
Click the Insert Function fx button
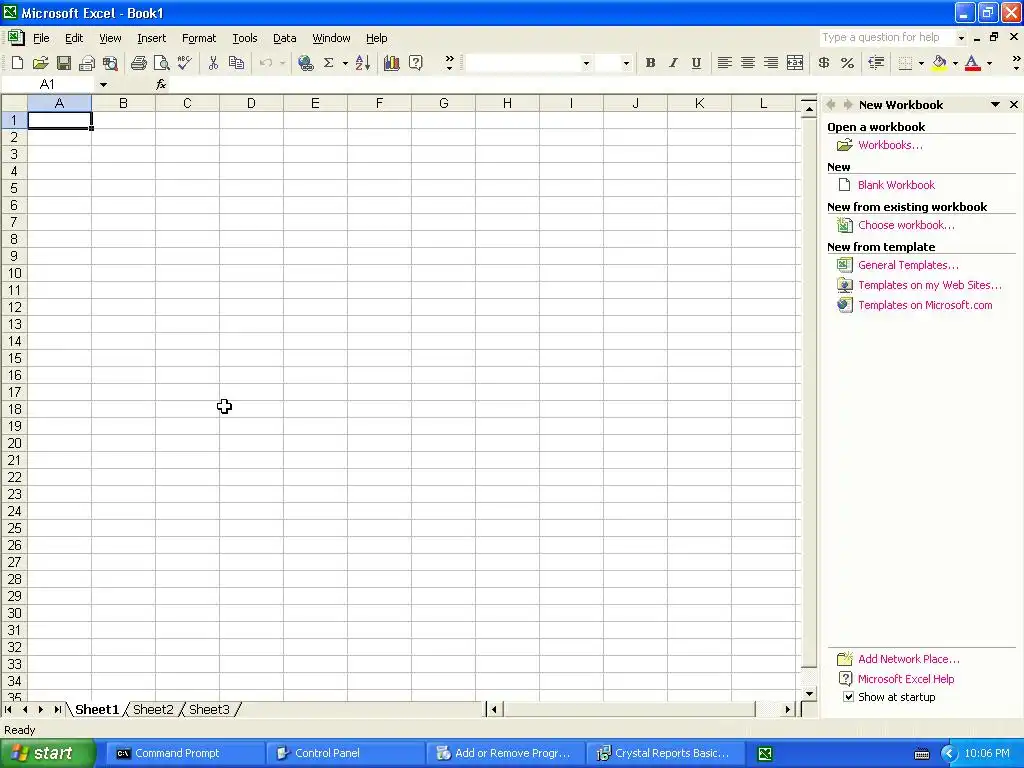(x=161, y=84)
